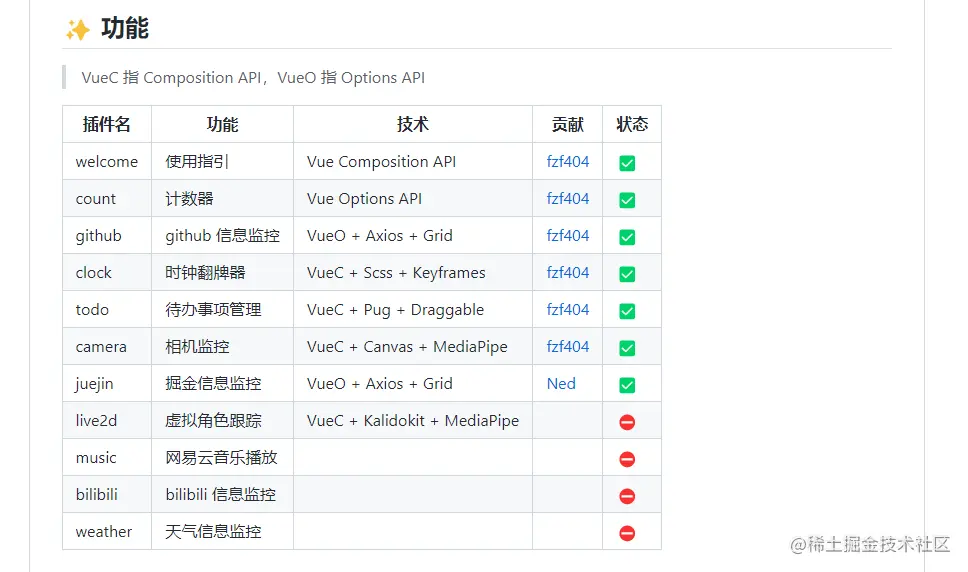Click green check icon in juejin row
This screenshot has height=572, width=968.
[627, 385]
